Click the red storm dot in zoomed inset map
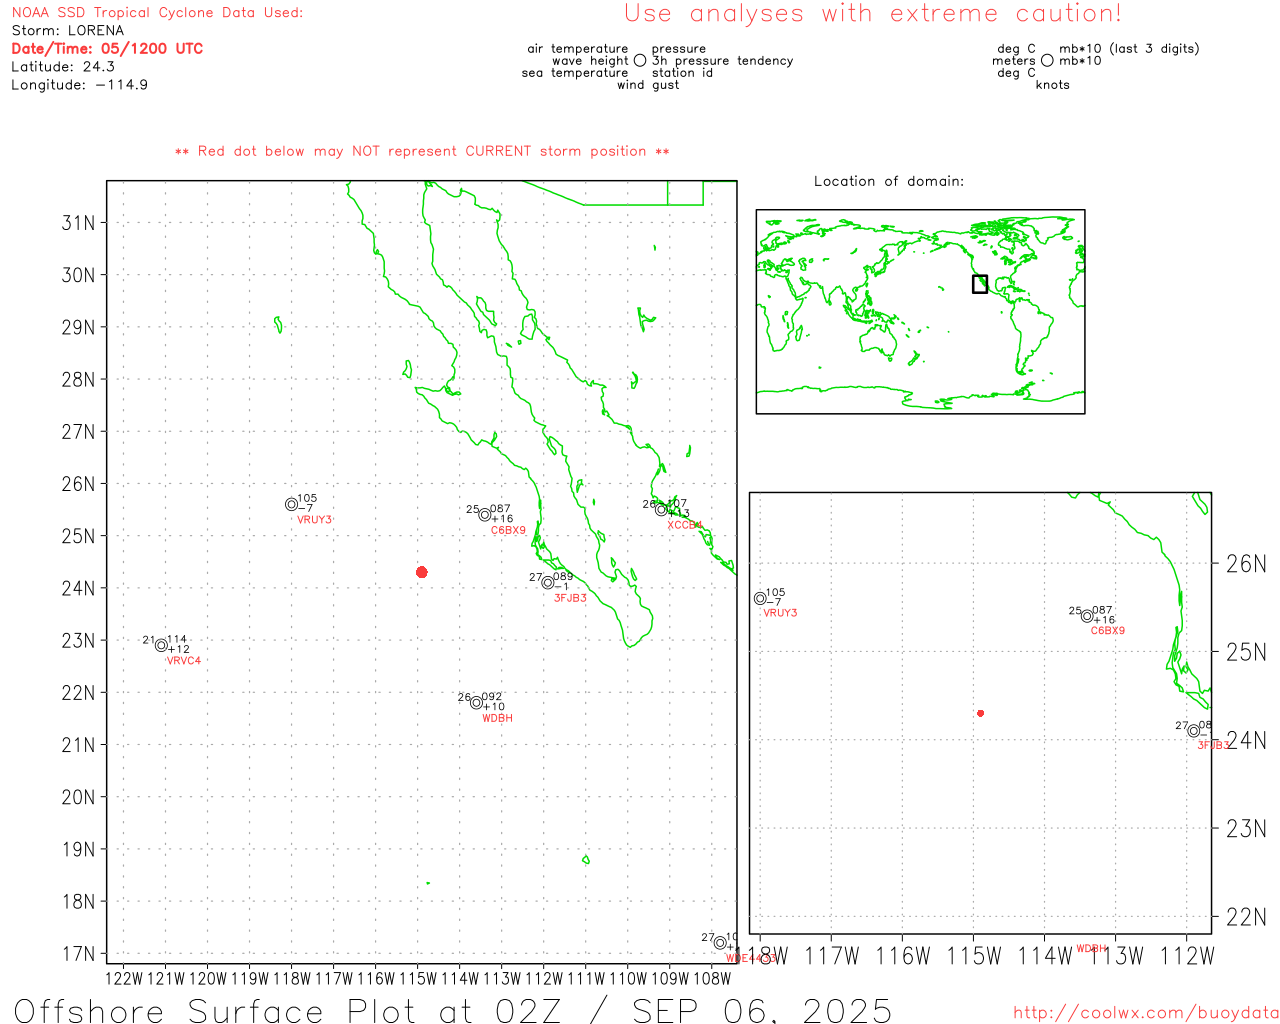 [981, 713]
